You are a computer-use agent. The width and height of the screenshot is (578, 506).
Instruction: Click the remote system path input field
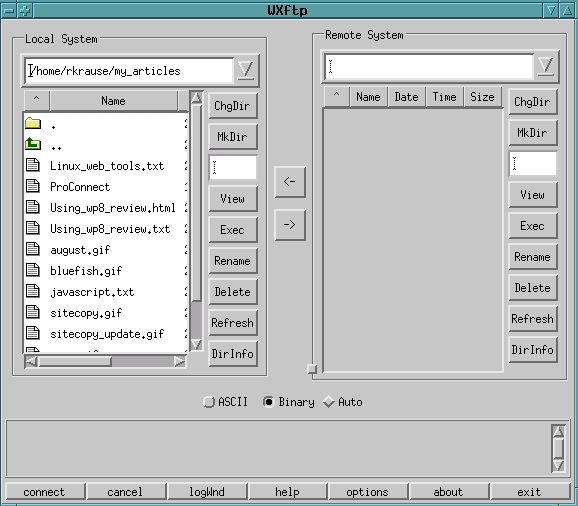pyautogui.click(x=429, y=66)
